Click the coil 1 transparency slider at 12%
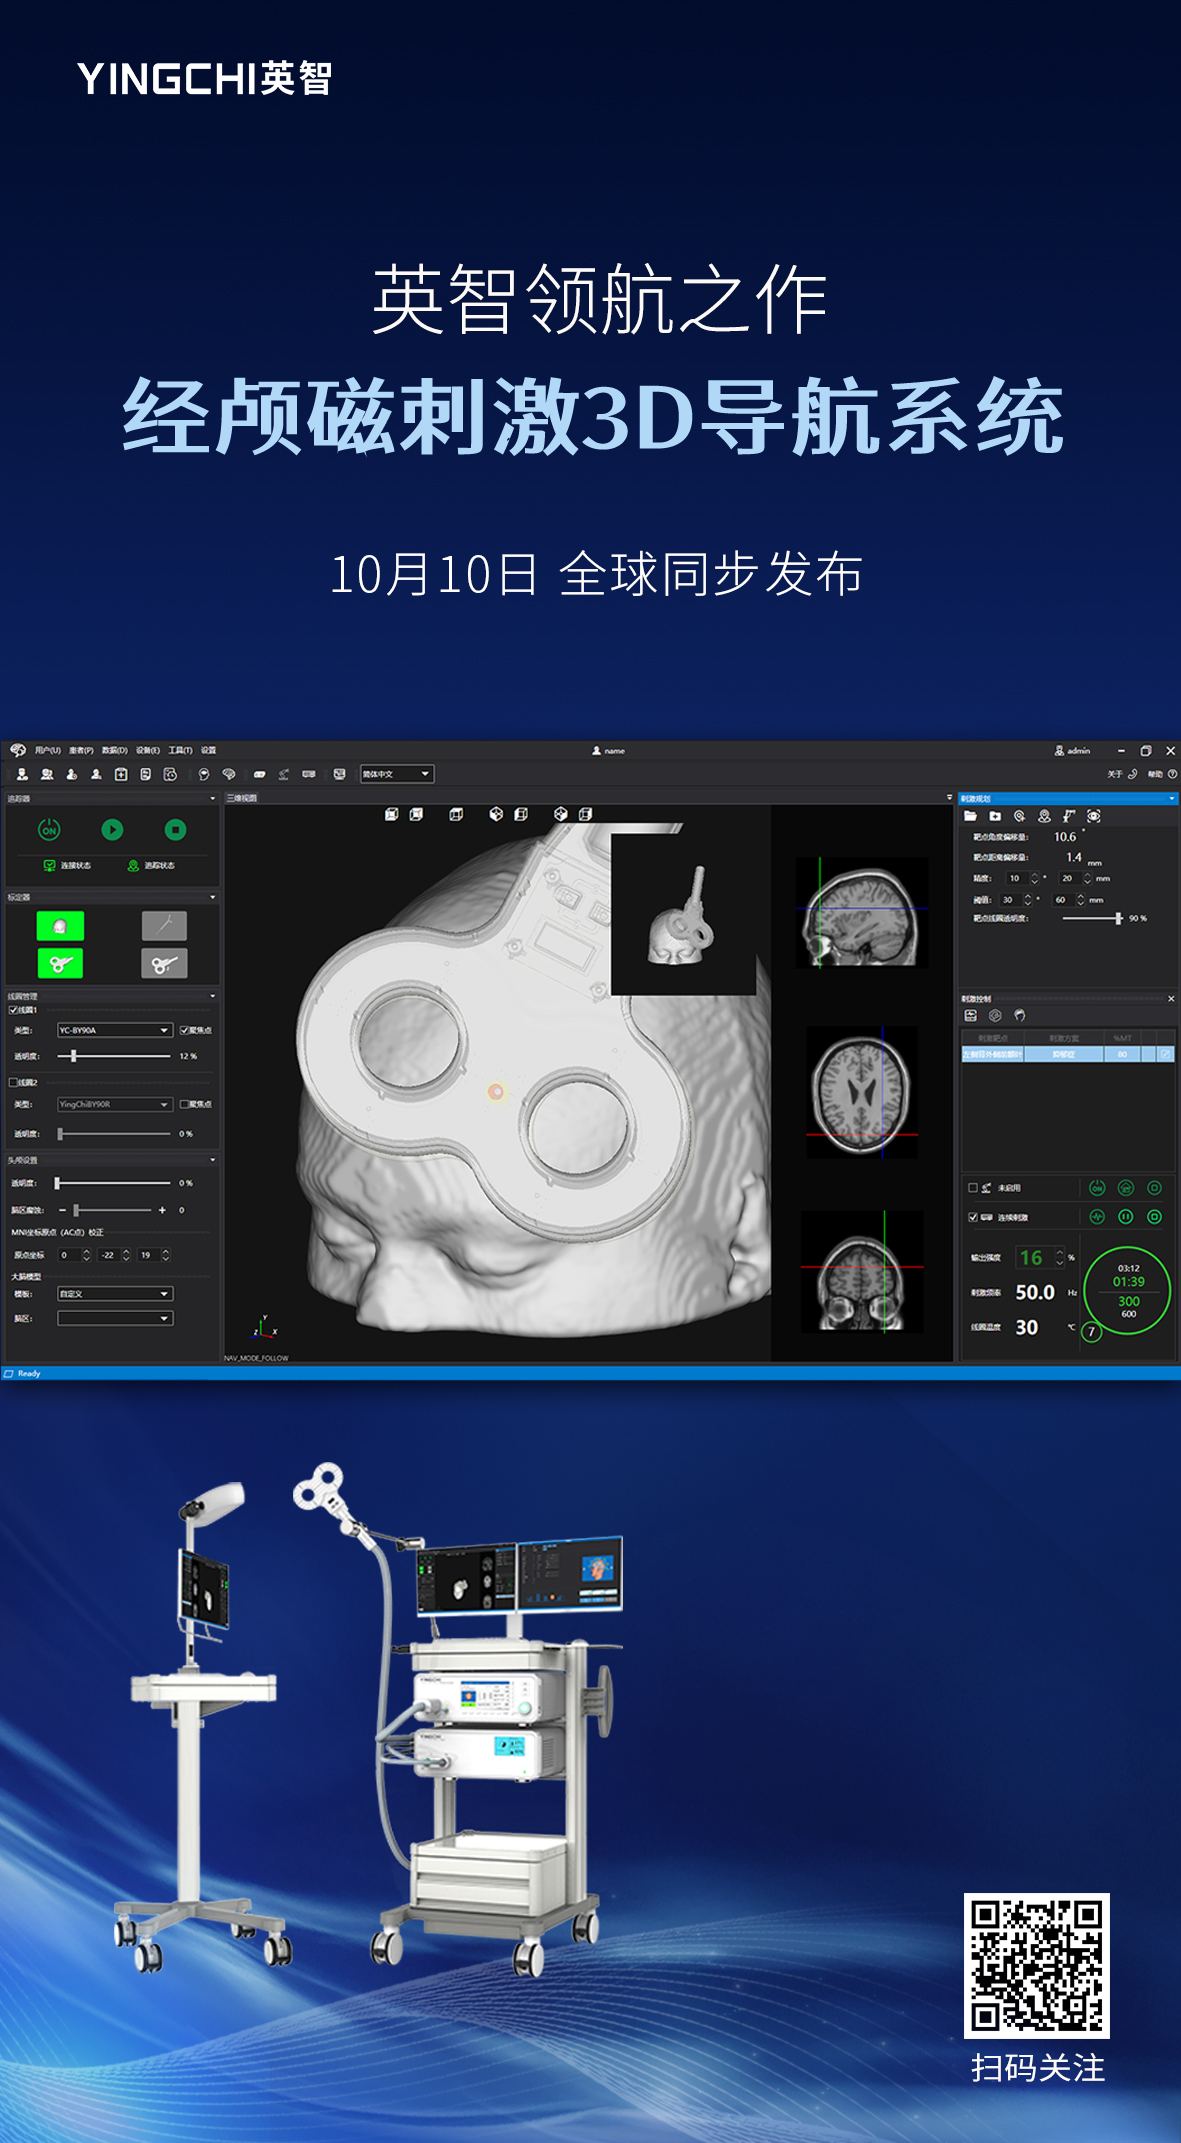Viewport: 1181px width, 2143px height. (74, 1056)
